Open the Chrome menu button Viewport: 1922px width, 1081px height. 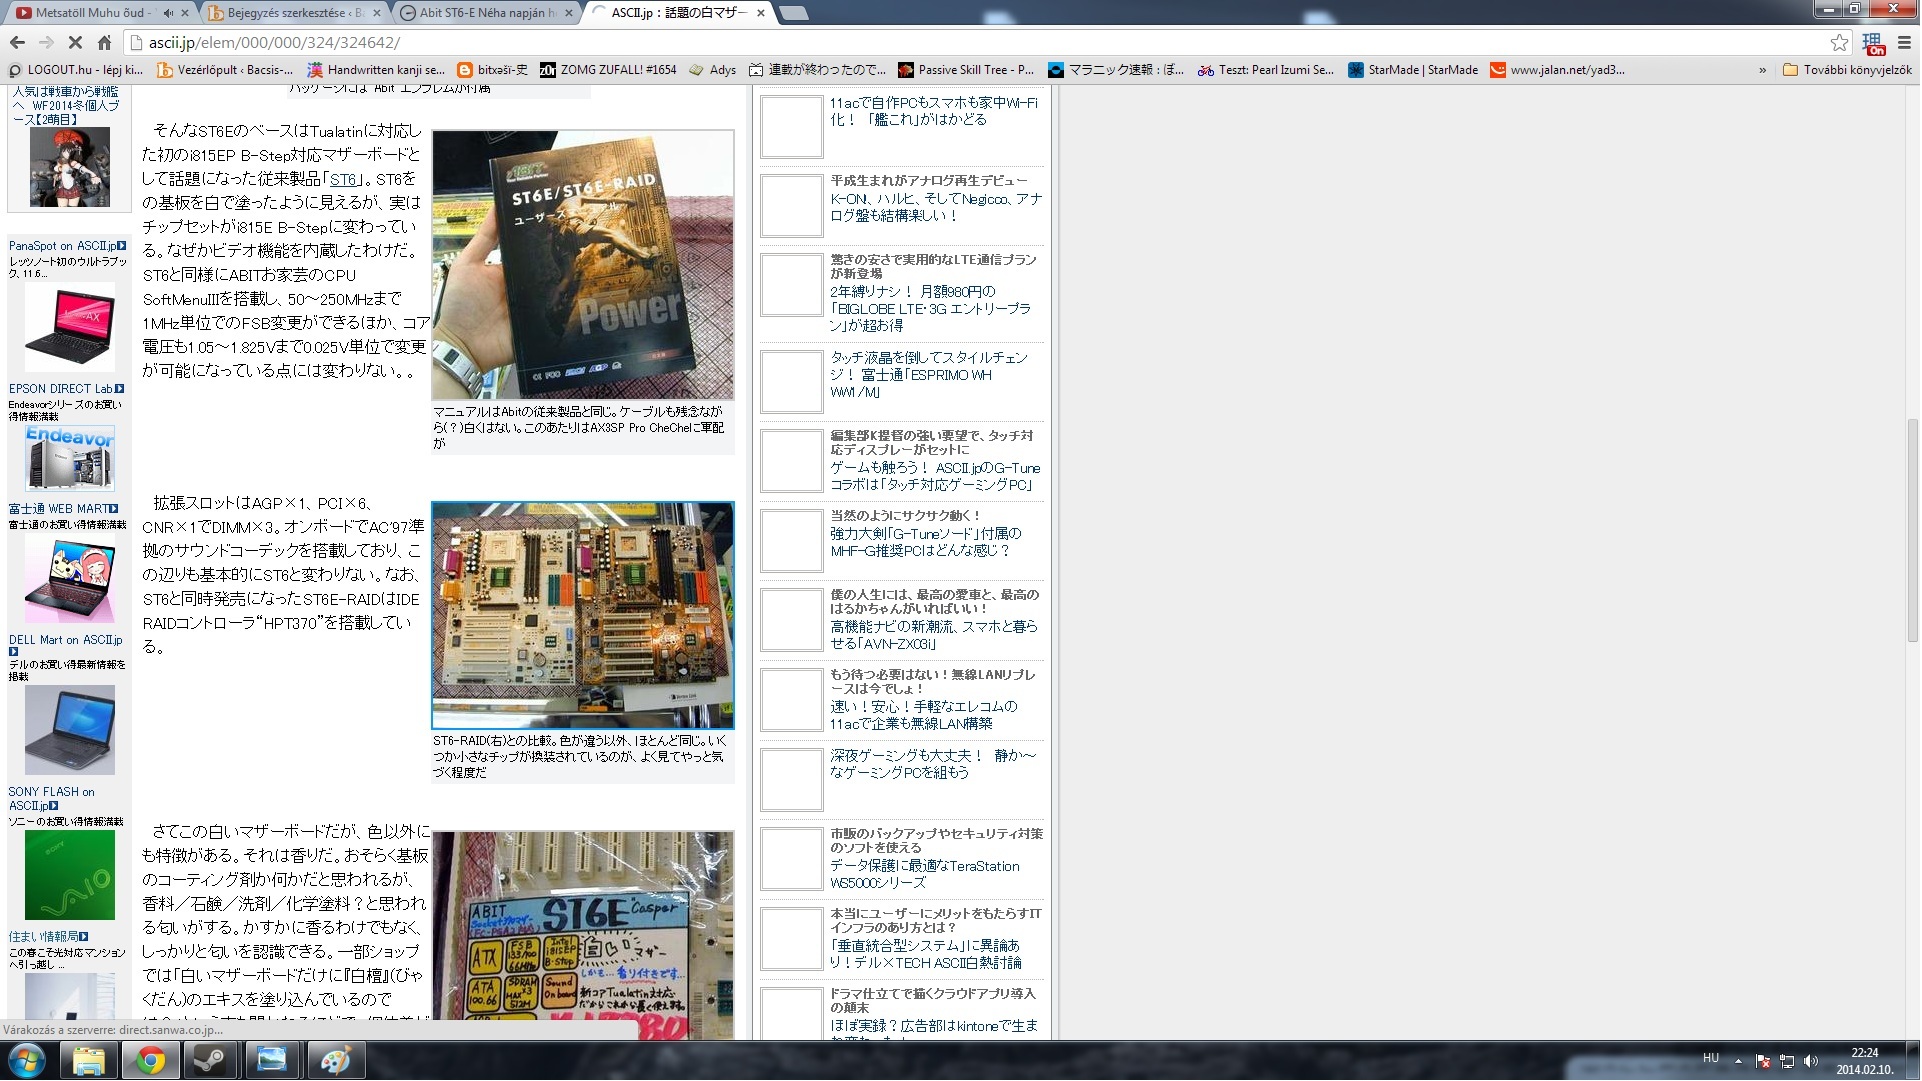pyautogui.click(x=1904, y=42)
